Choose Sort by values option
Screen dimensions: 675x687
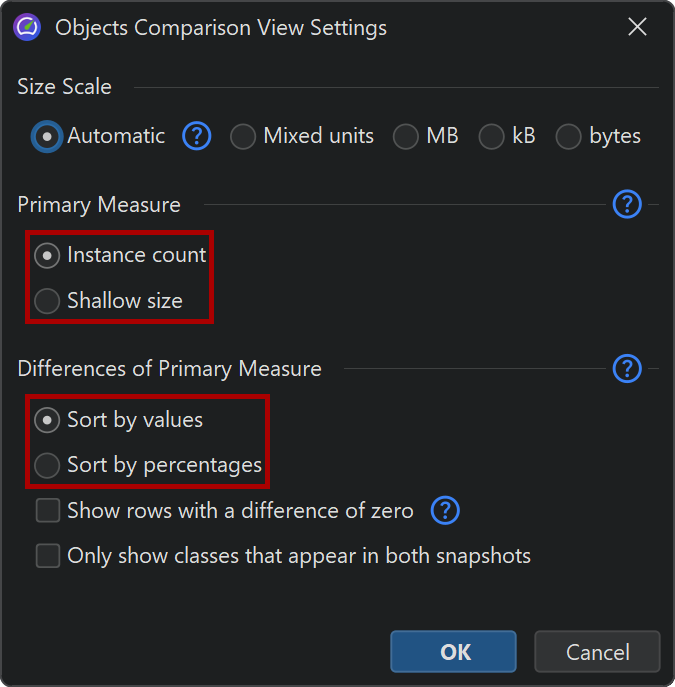(x=47, y=420)
